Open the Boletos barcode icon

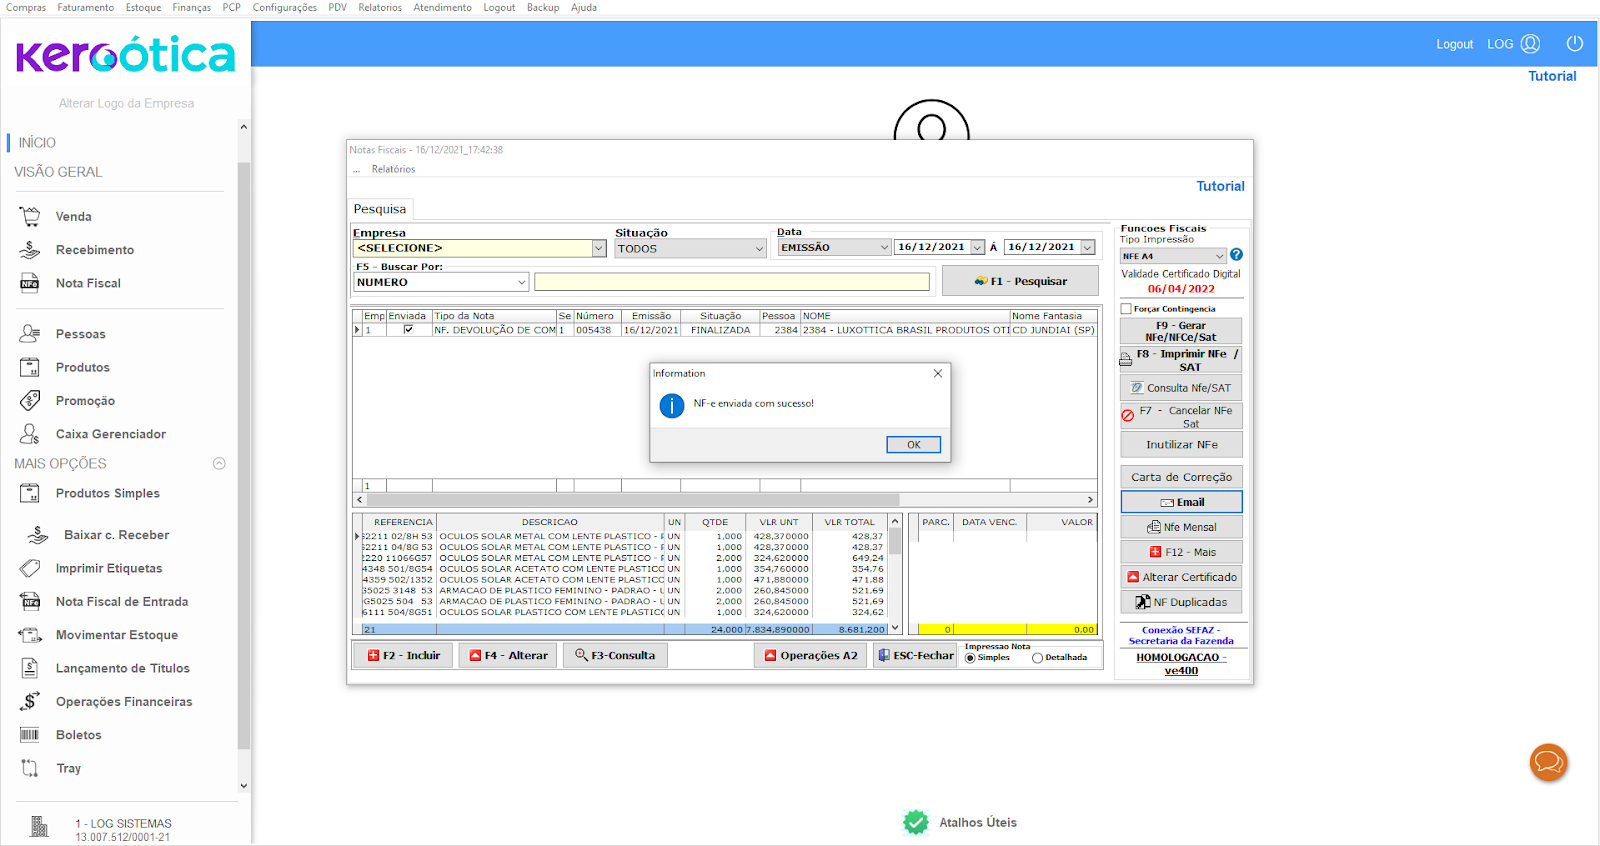click(30, 735)
